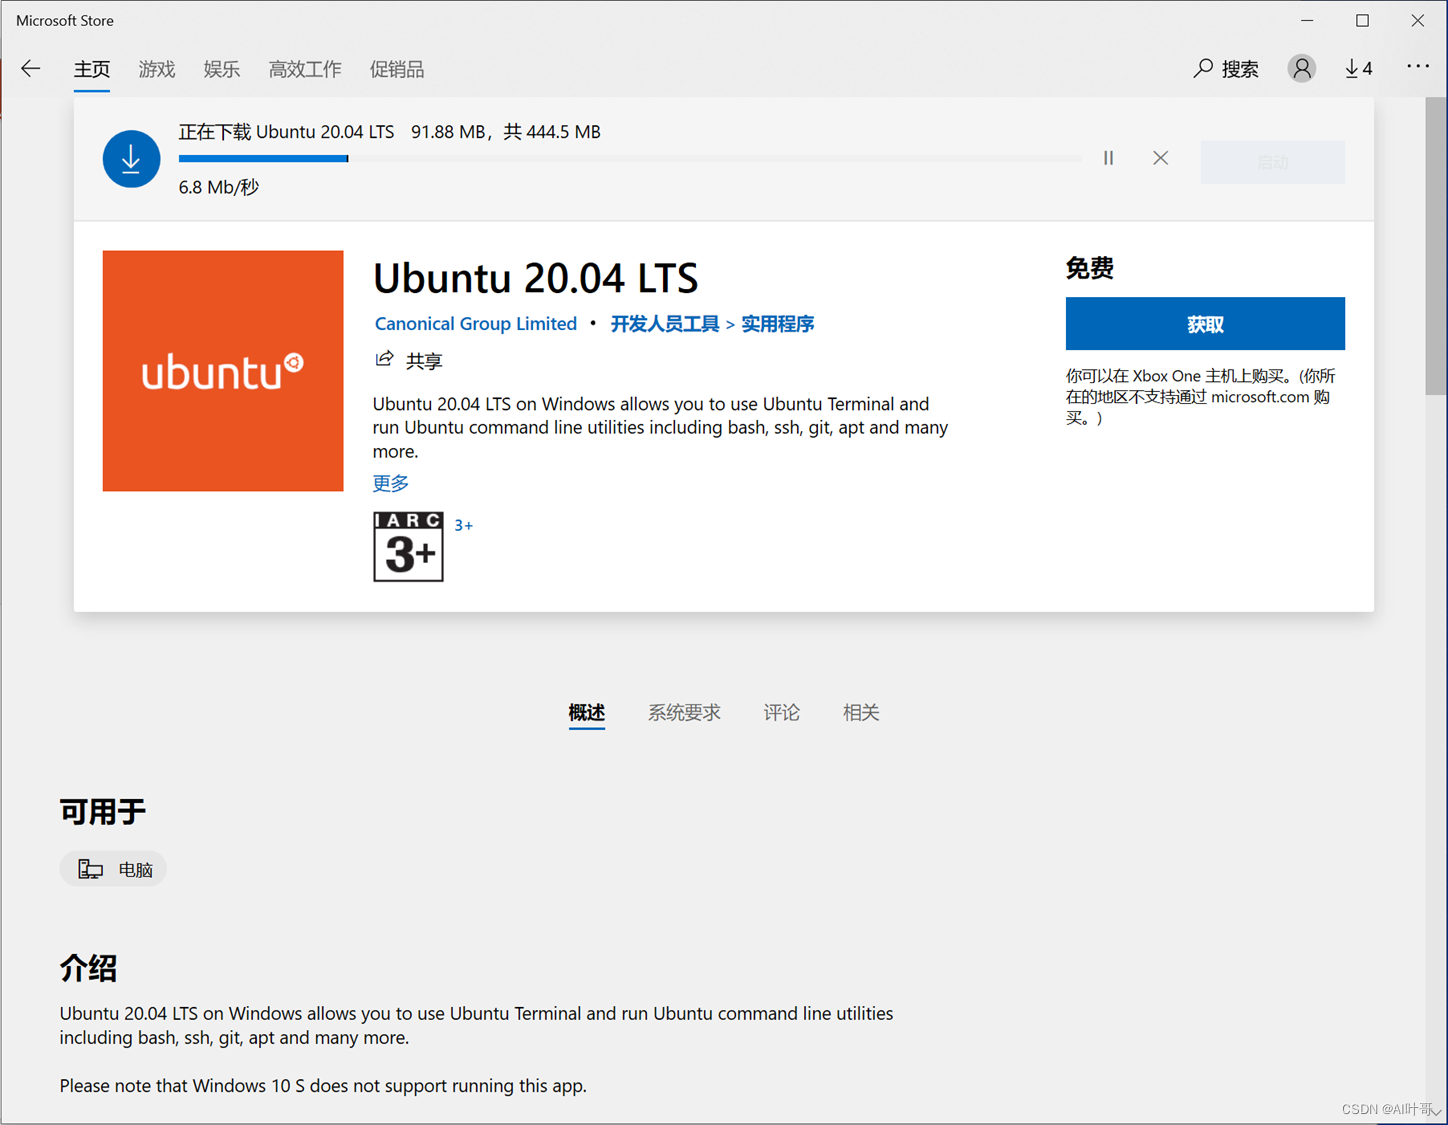Image resolution: width=1448 pixels, height=1125 pixels.
Task: Open the 实用程序 subcategory link
Action: coord(778,324)
